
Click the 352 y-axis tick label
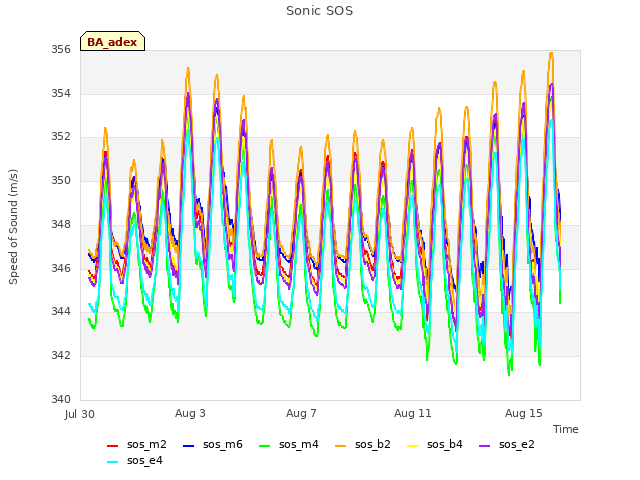pyautogui.click(x=61, y=137)
